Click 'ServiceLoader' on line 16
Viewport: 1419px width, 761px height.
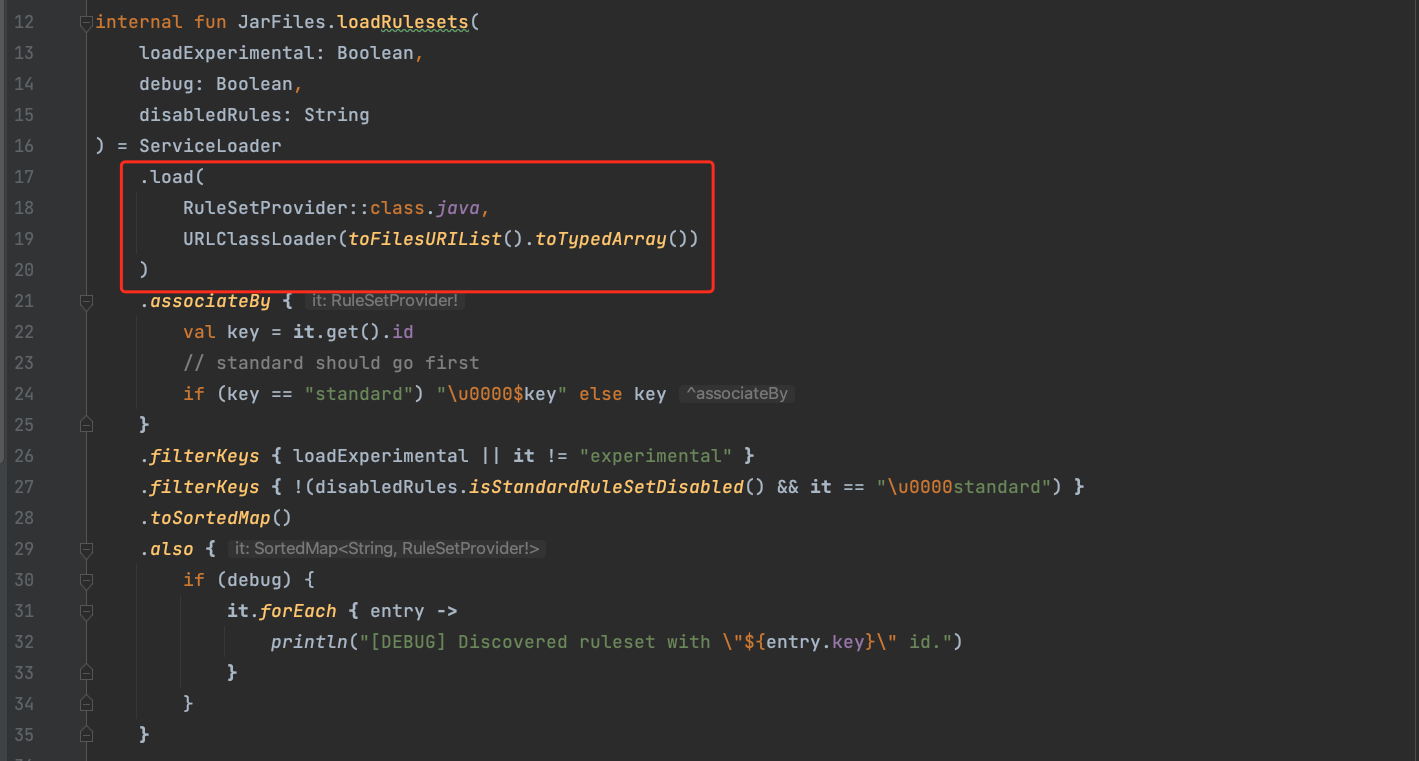coord(210,146)
